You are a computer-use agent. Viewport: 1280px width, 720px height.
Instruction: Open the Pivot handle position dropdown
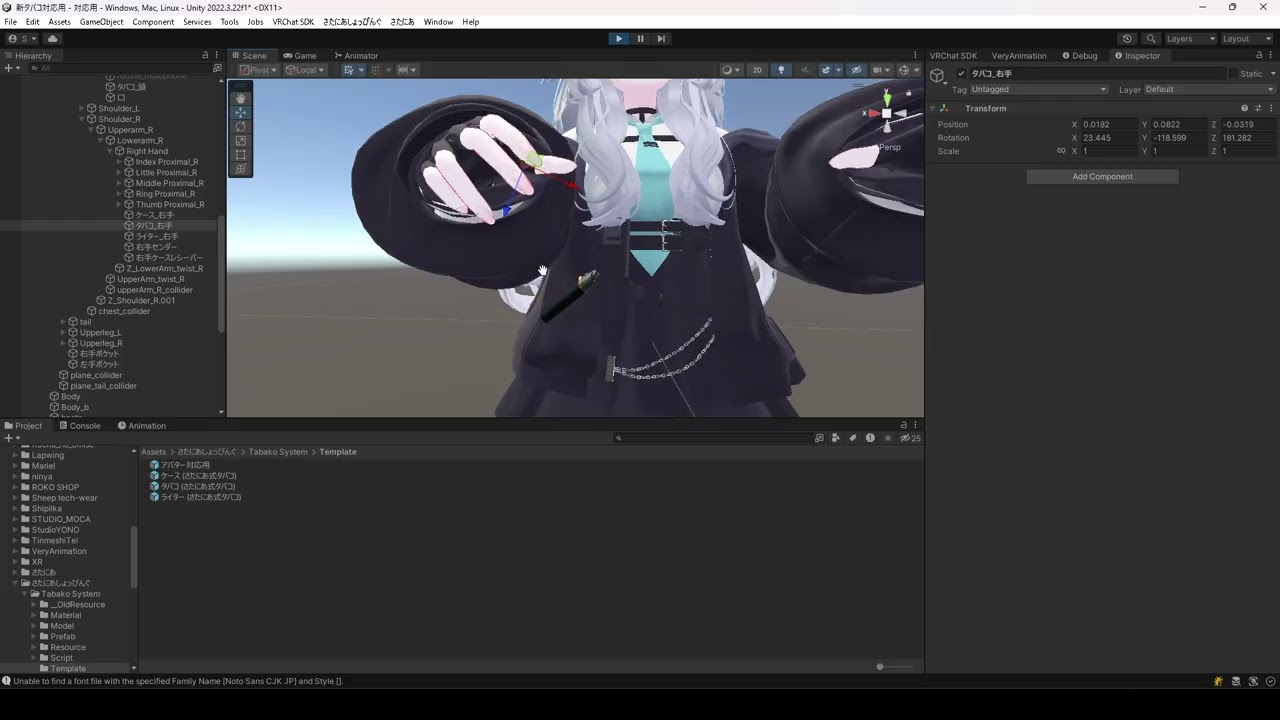[258, 70]
